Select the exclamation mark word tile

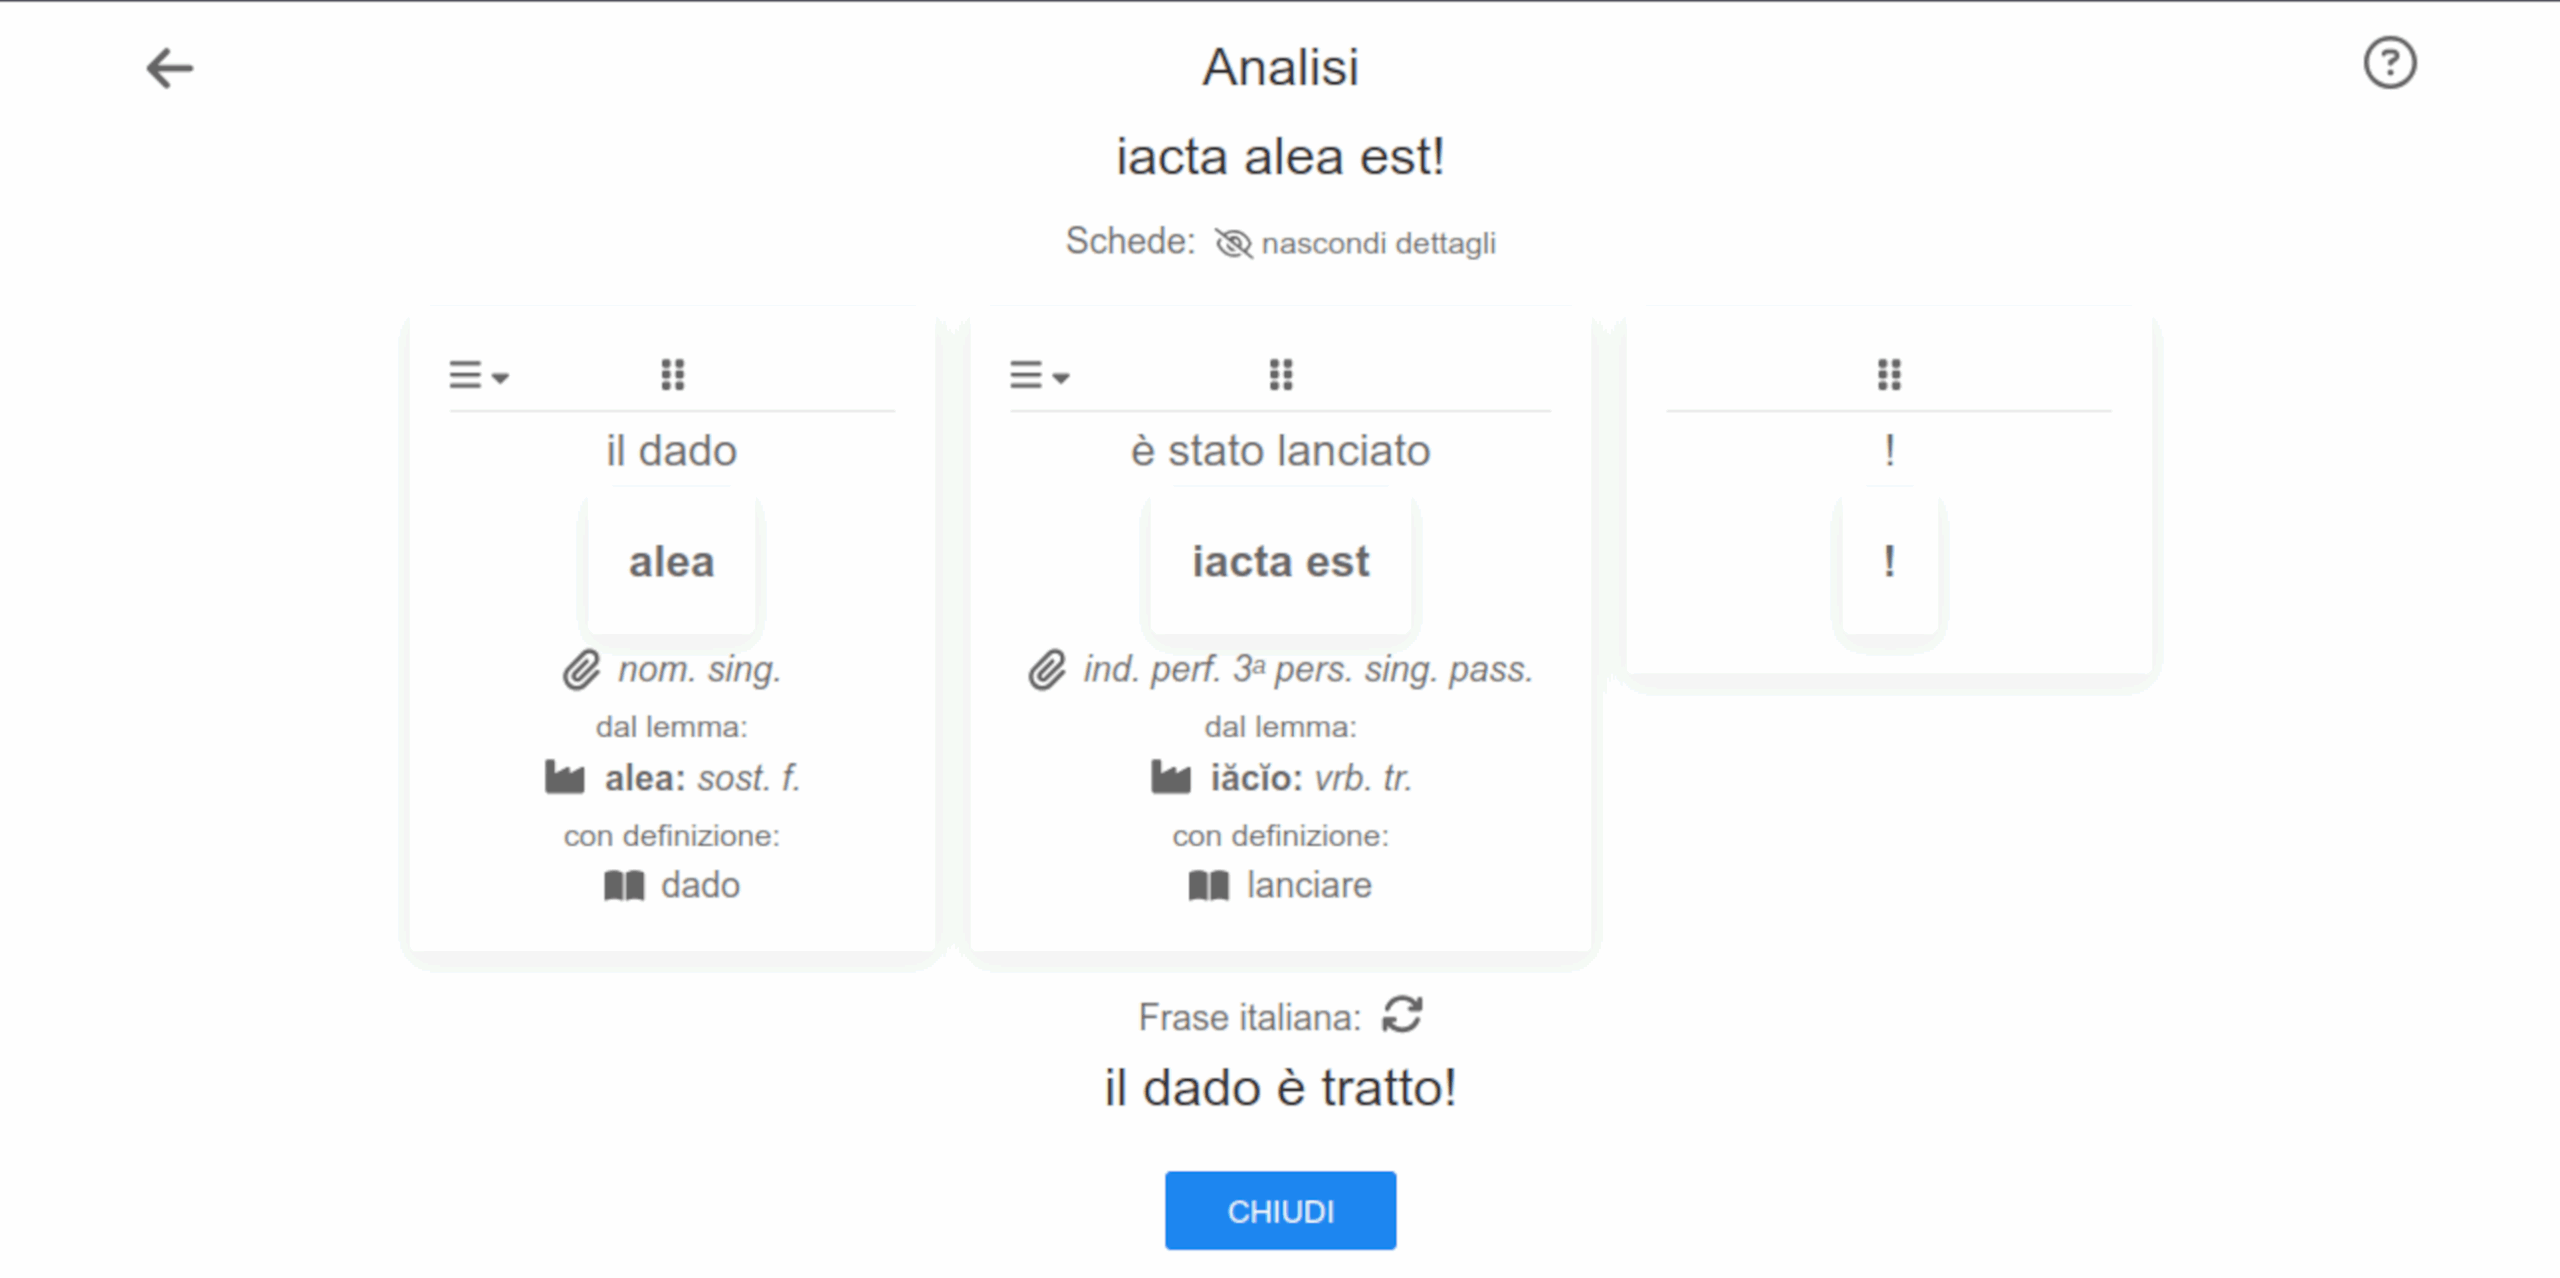1889,562
